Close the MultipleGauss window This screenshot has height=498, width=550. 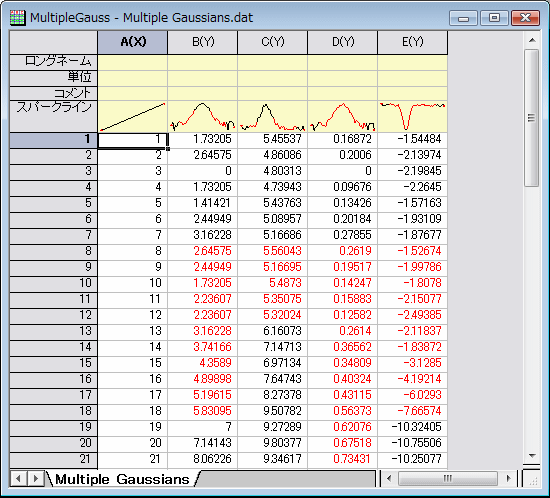tap(525, 18)
